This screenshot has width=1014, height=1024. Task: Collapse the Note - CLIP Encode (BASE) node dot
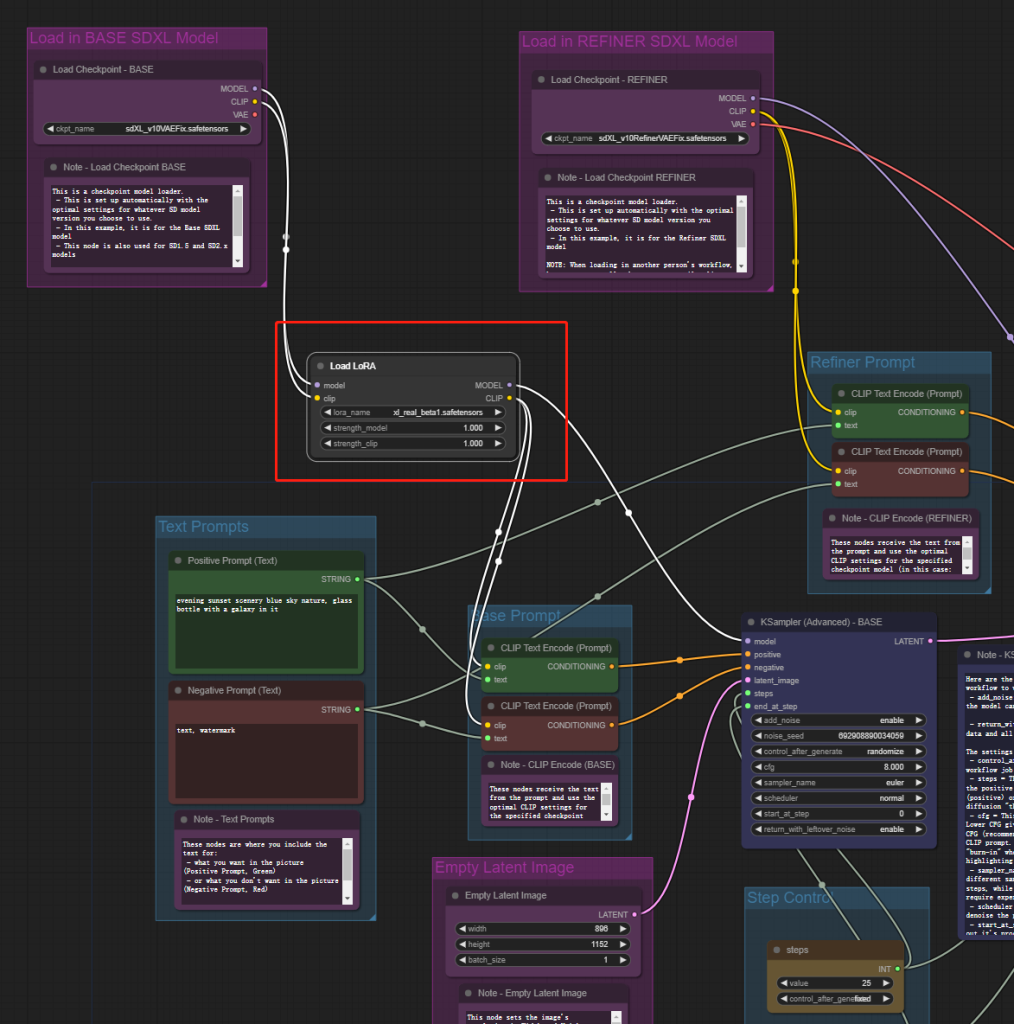(491, 765)
